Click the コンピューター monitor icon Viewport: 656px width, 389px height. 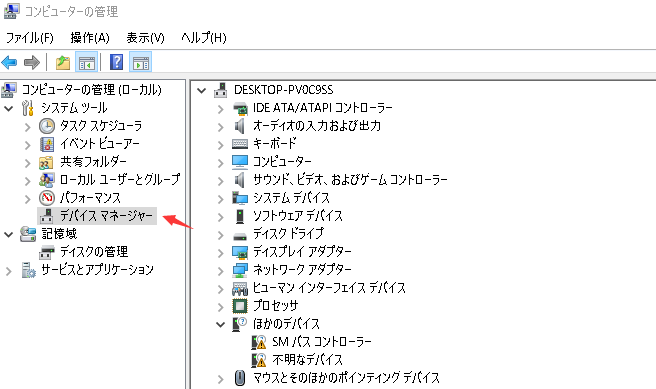point(240,162)
